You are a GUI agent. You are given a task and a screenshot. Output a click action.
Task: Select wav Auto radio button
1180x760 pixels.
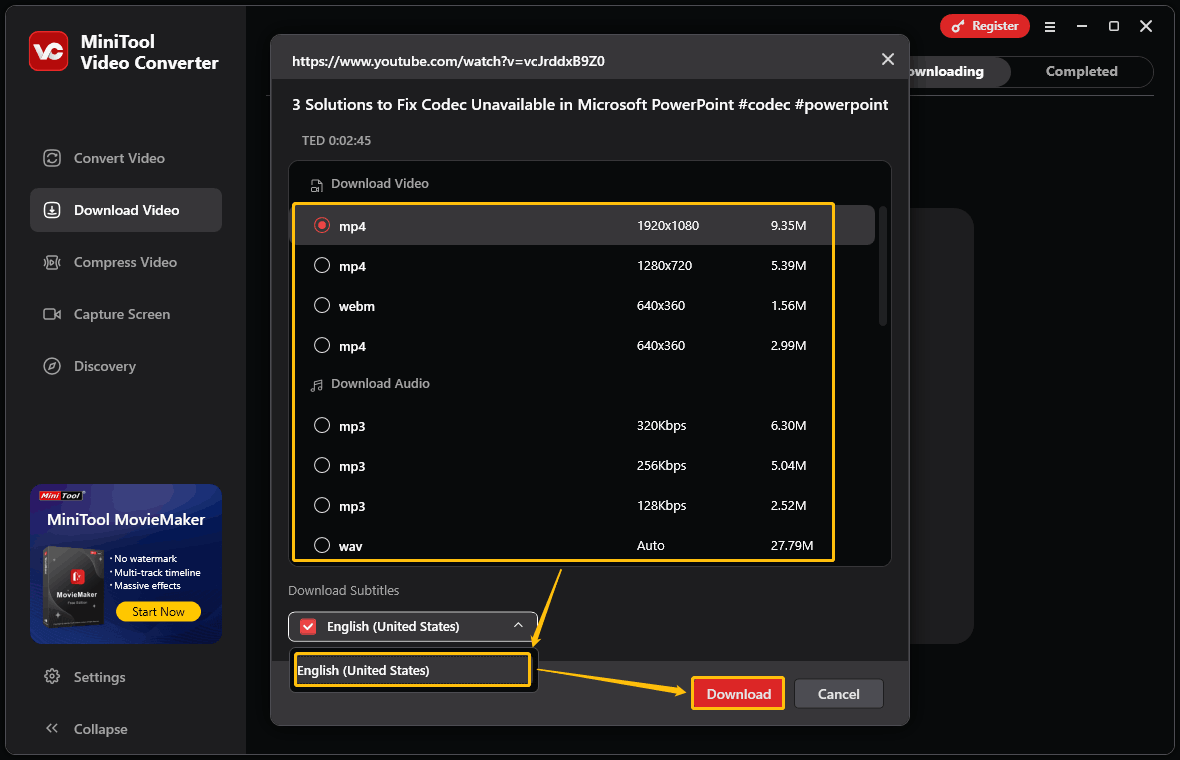click(x=322, y=545)
